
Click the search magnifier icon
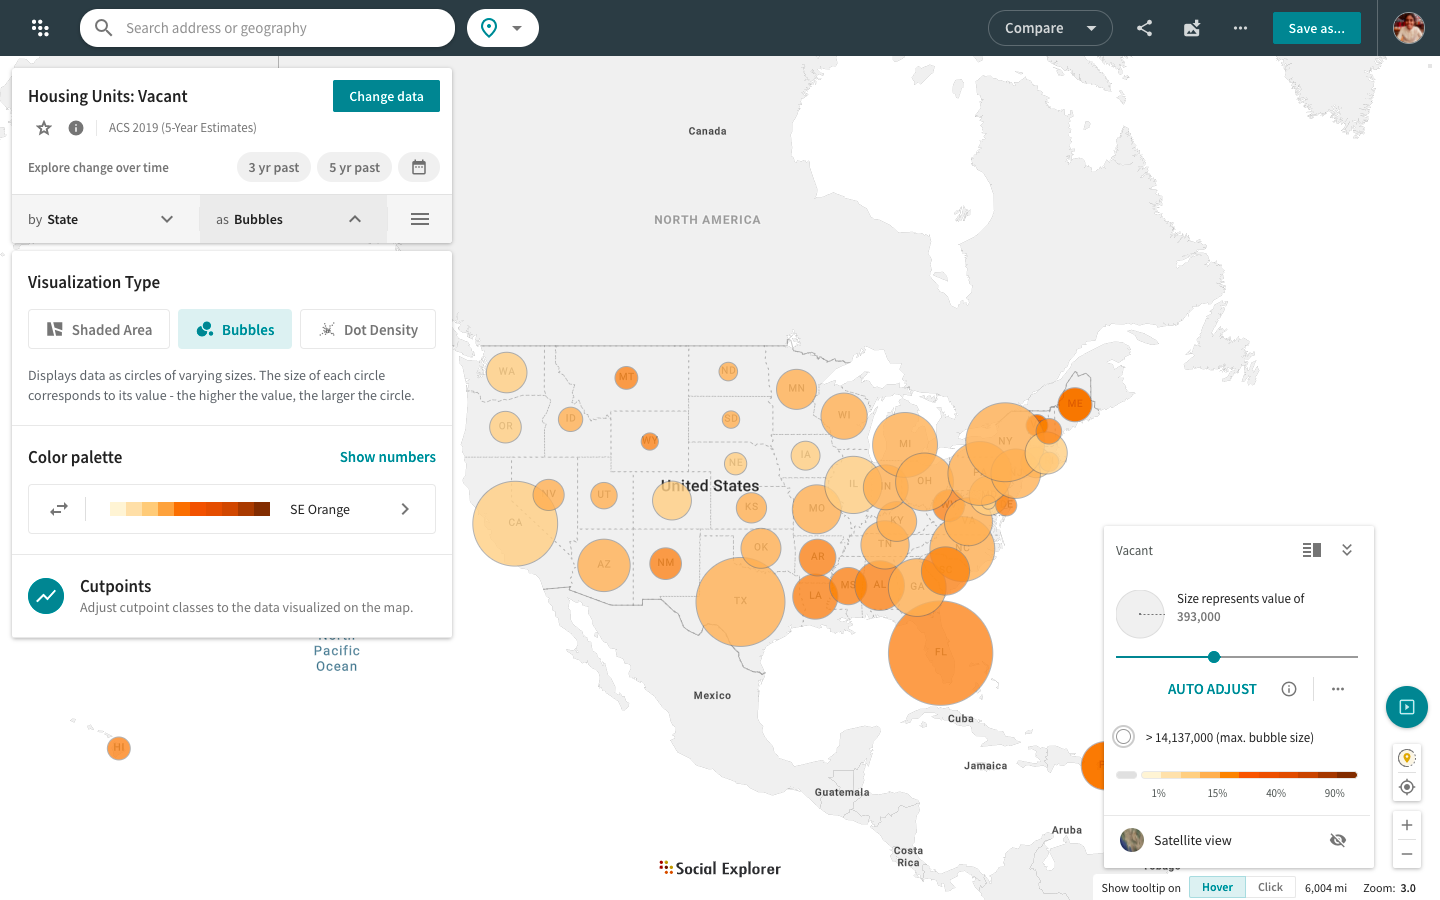103,28
